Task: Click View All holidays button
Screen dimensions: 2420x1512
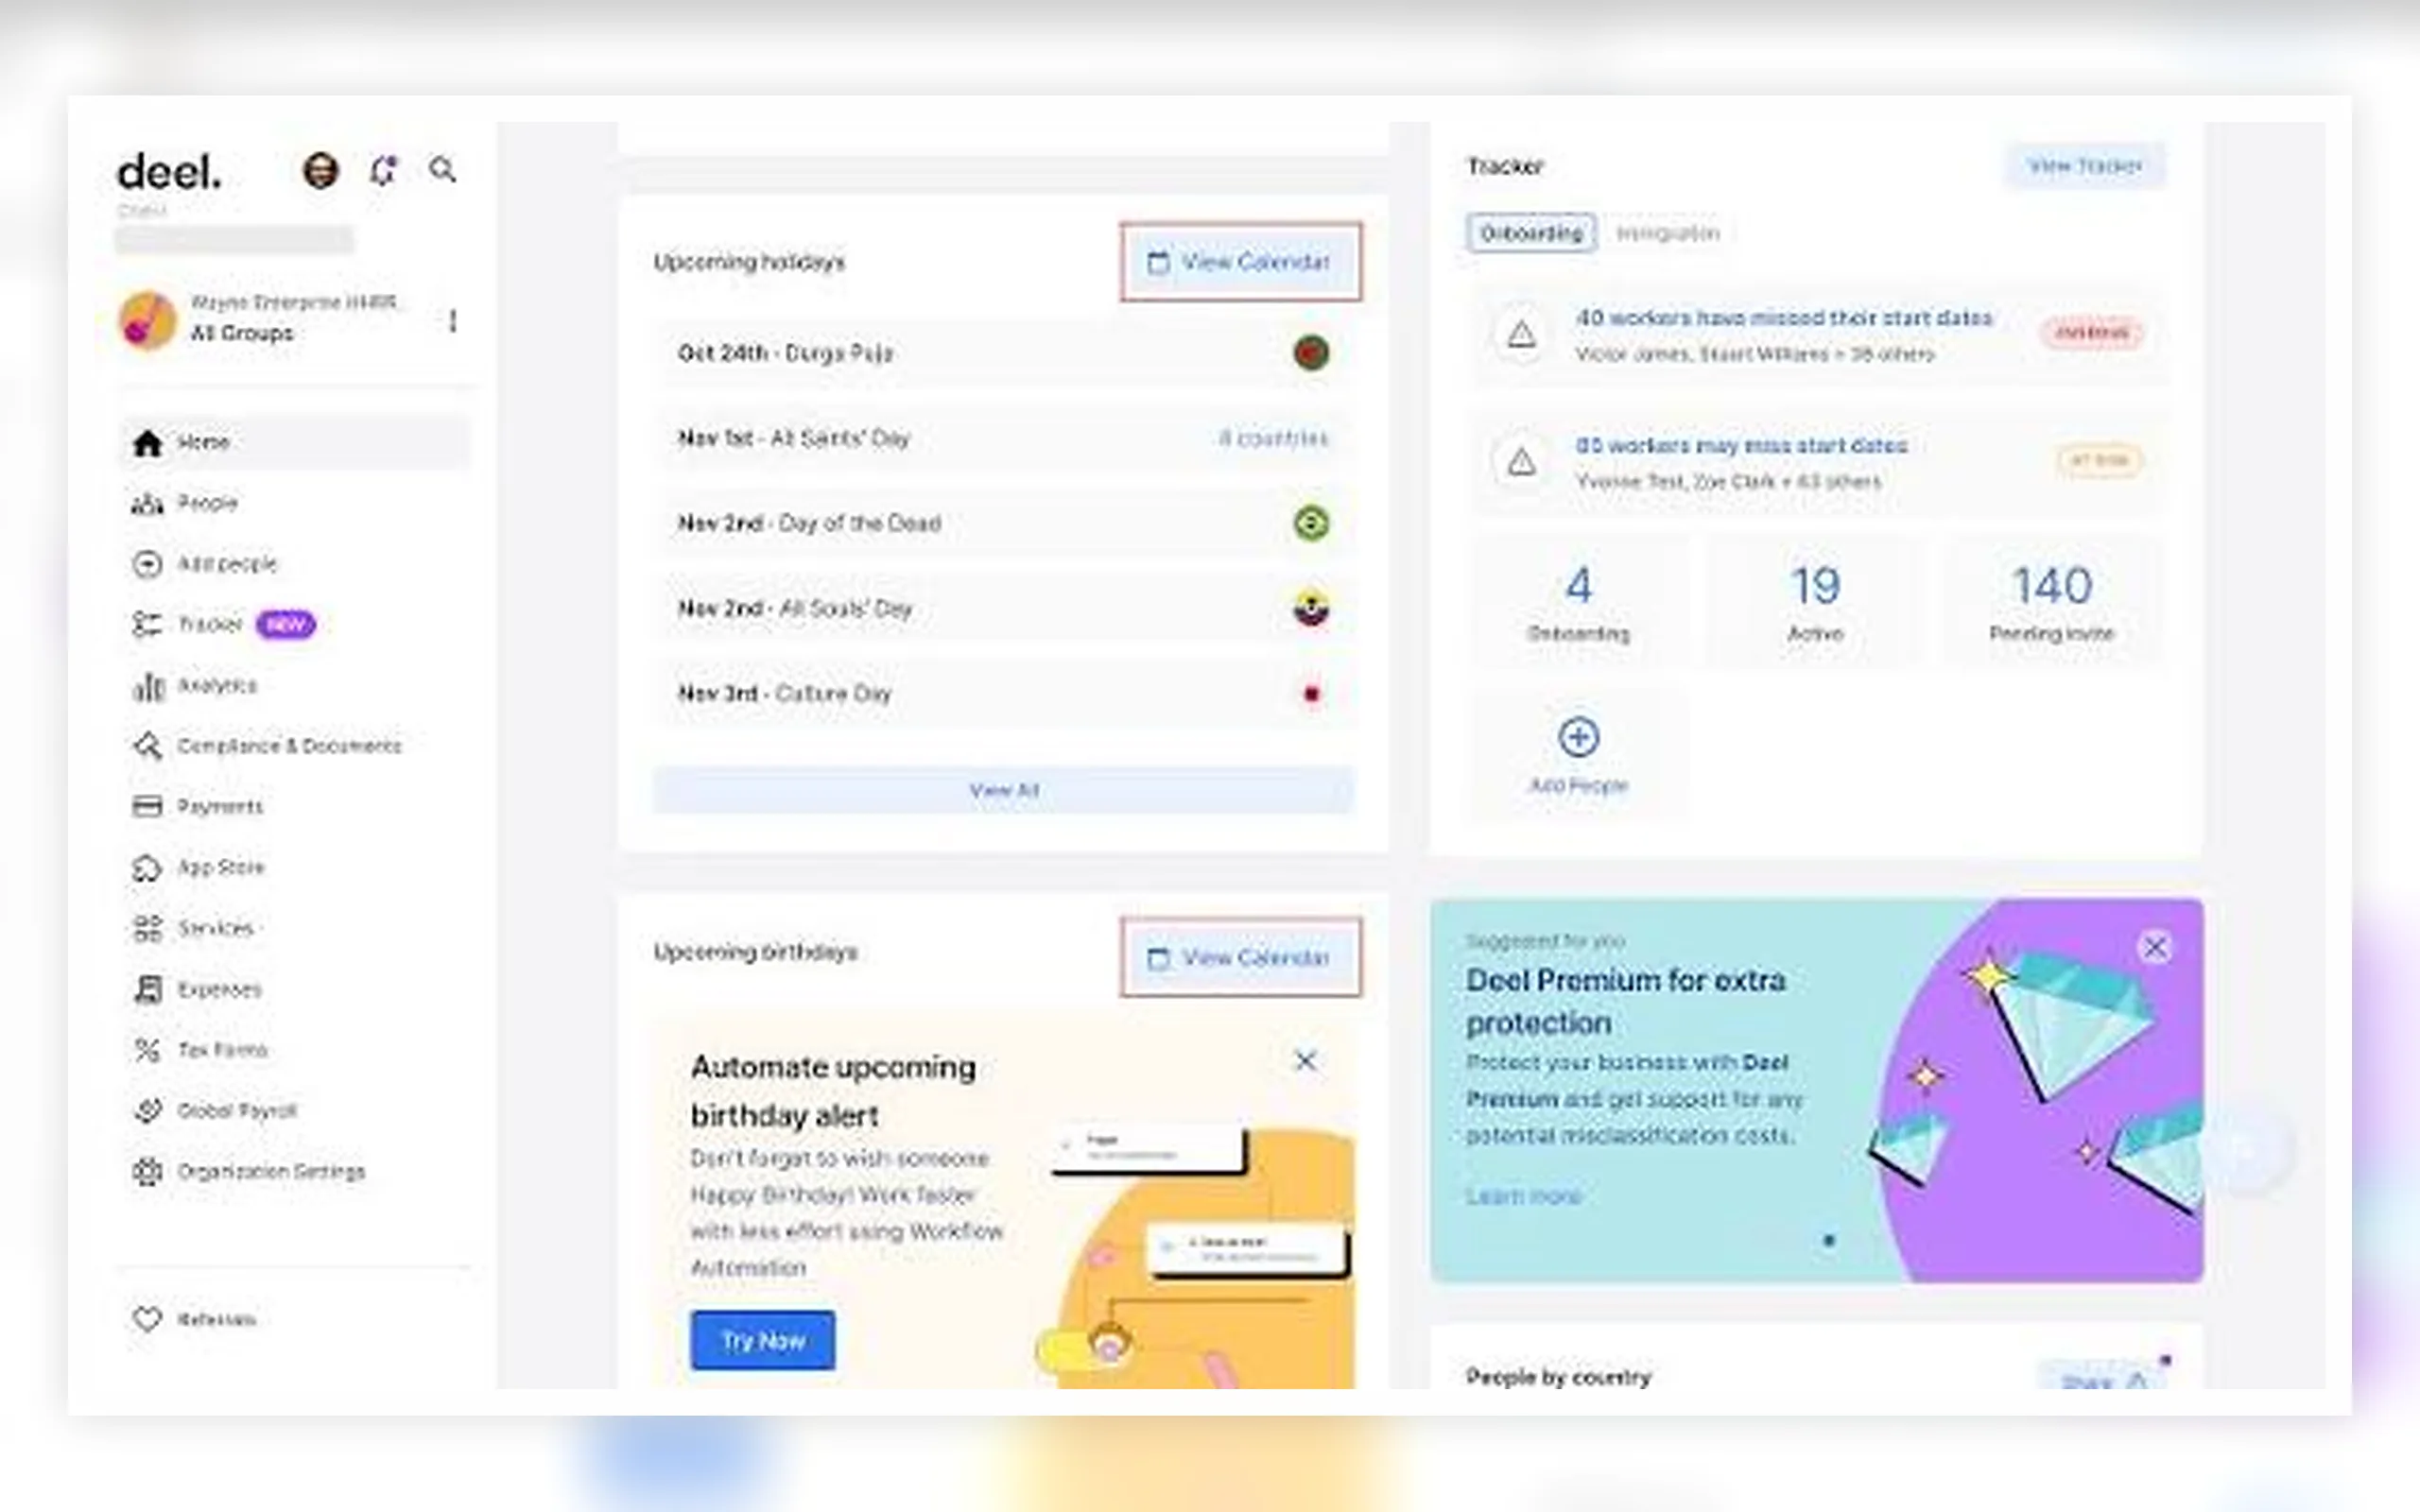Action: (x=1004, y=791)
